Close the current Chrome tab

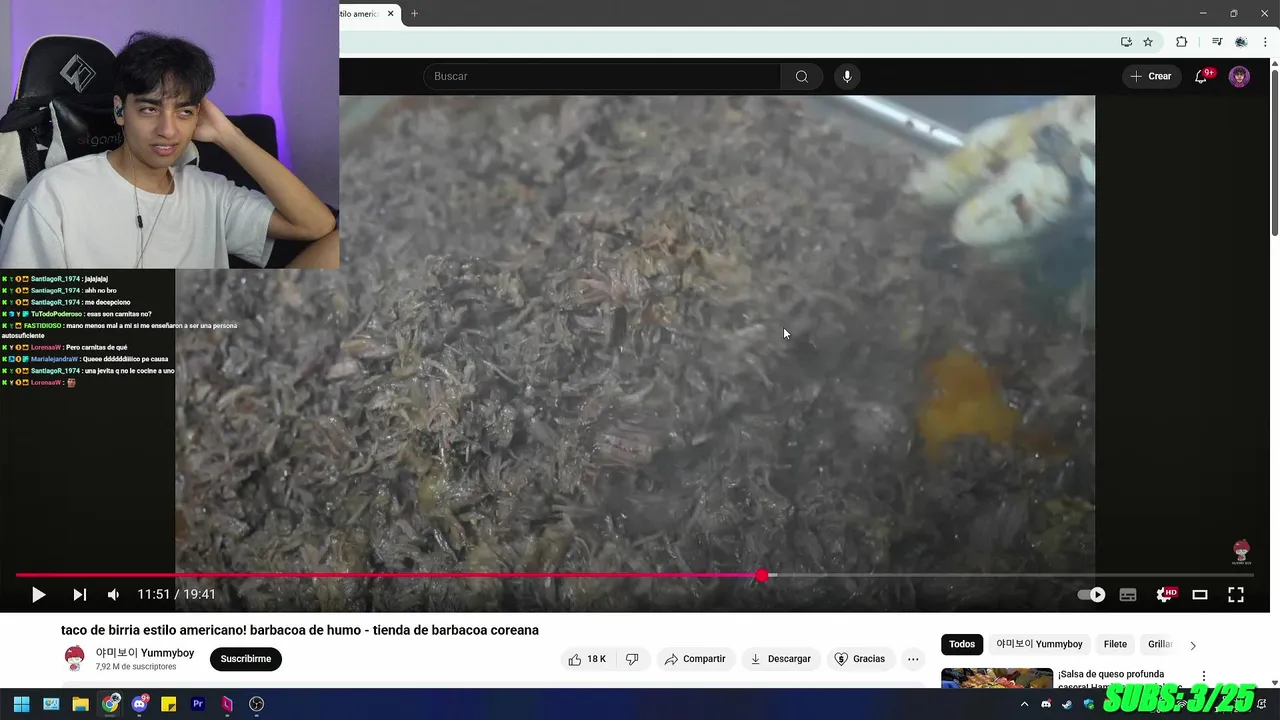point(391,13)
